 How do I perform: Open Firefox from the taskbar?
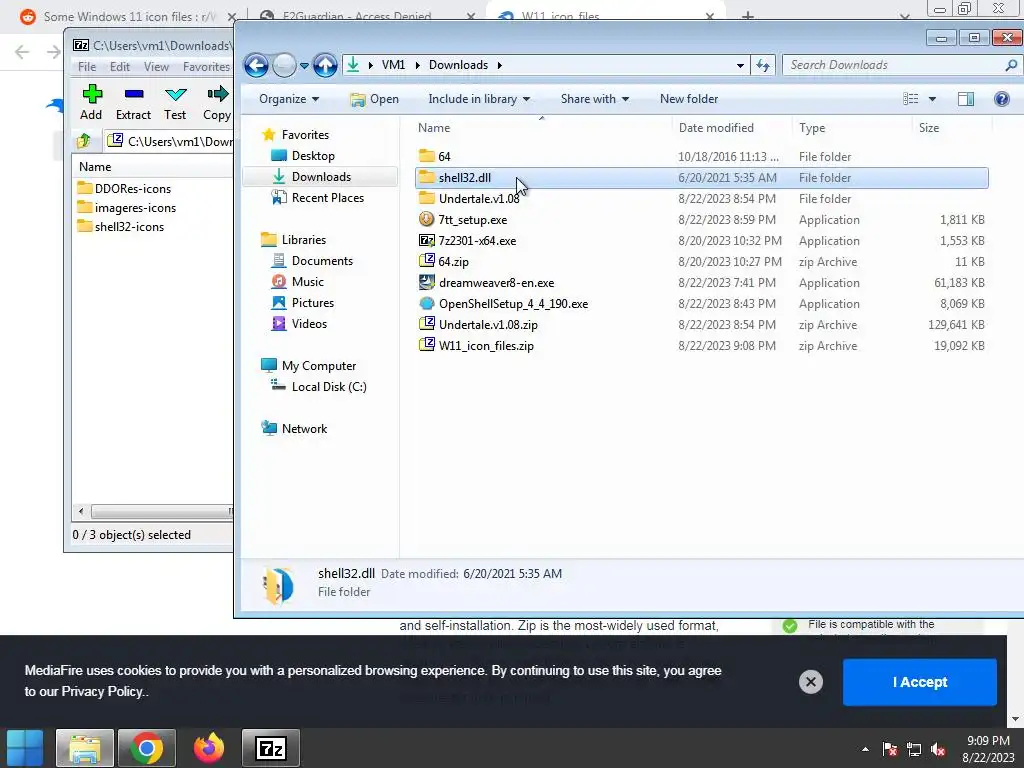[209, 748]
